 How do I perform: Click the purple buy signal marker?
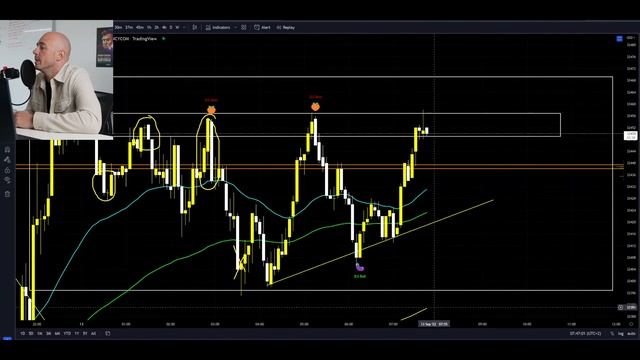tap(360, 267)
